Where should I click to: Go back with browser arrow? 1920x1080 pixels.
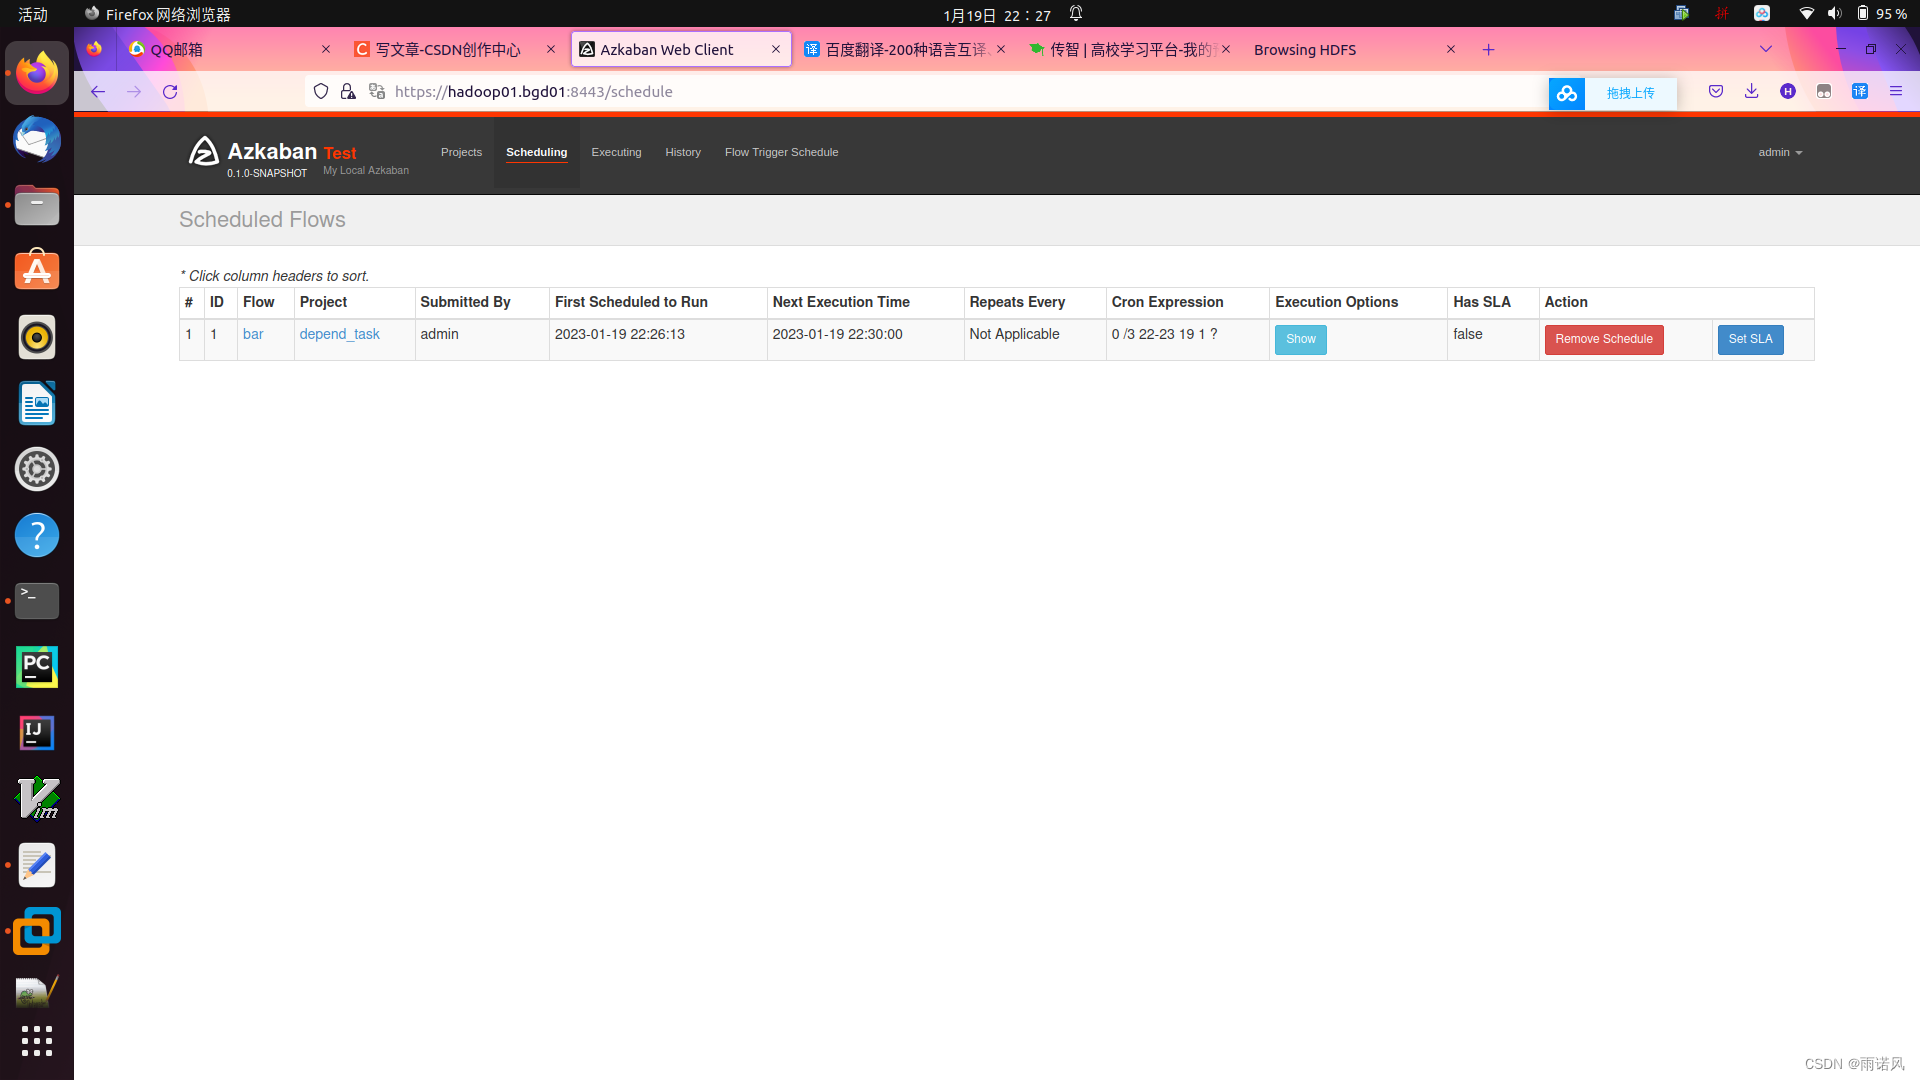pyautogui.click(x=98, y=92)
